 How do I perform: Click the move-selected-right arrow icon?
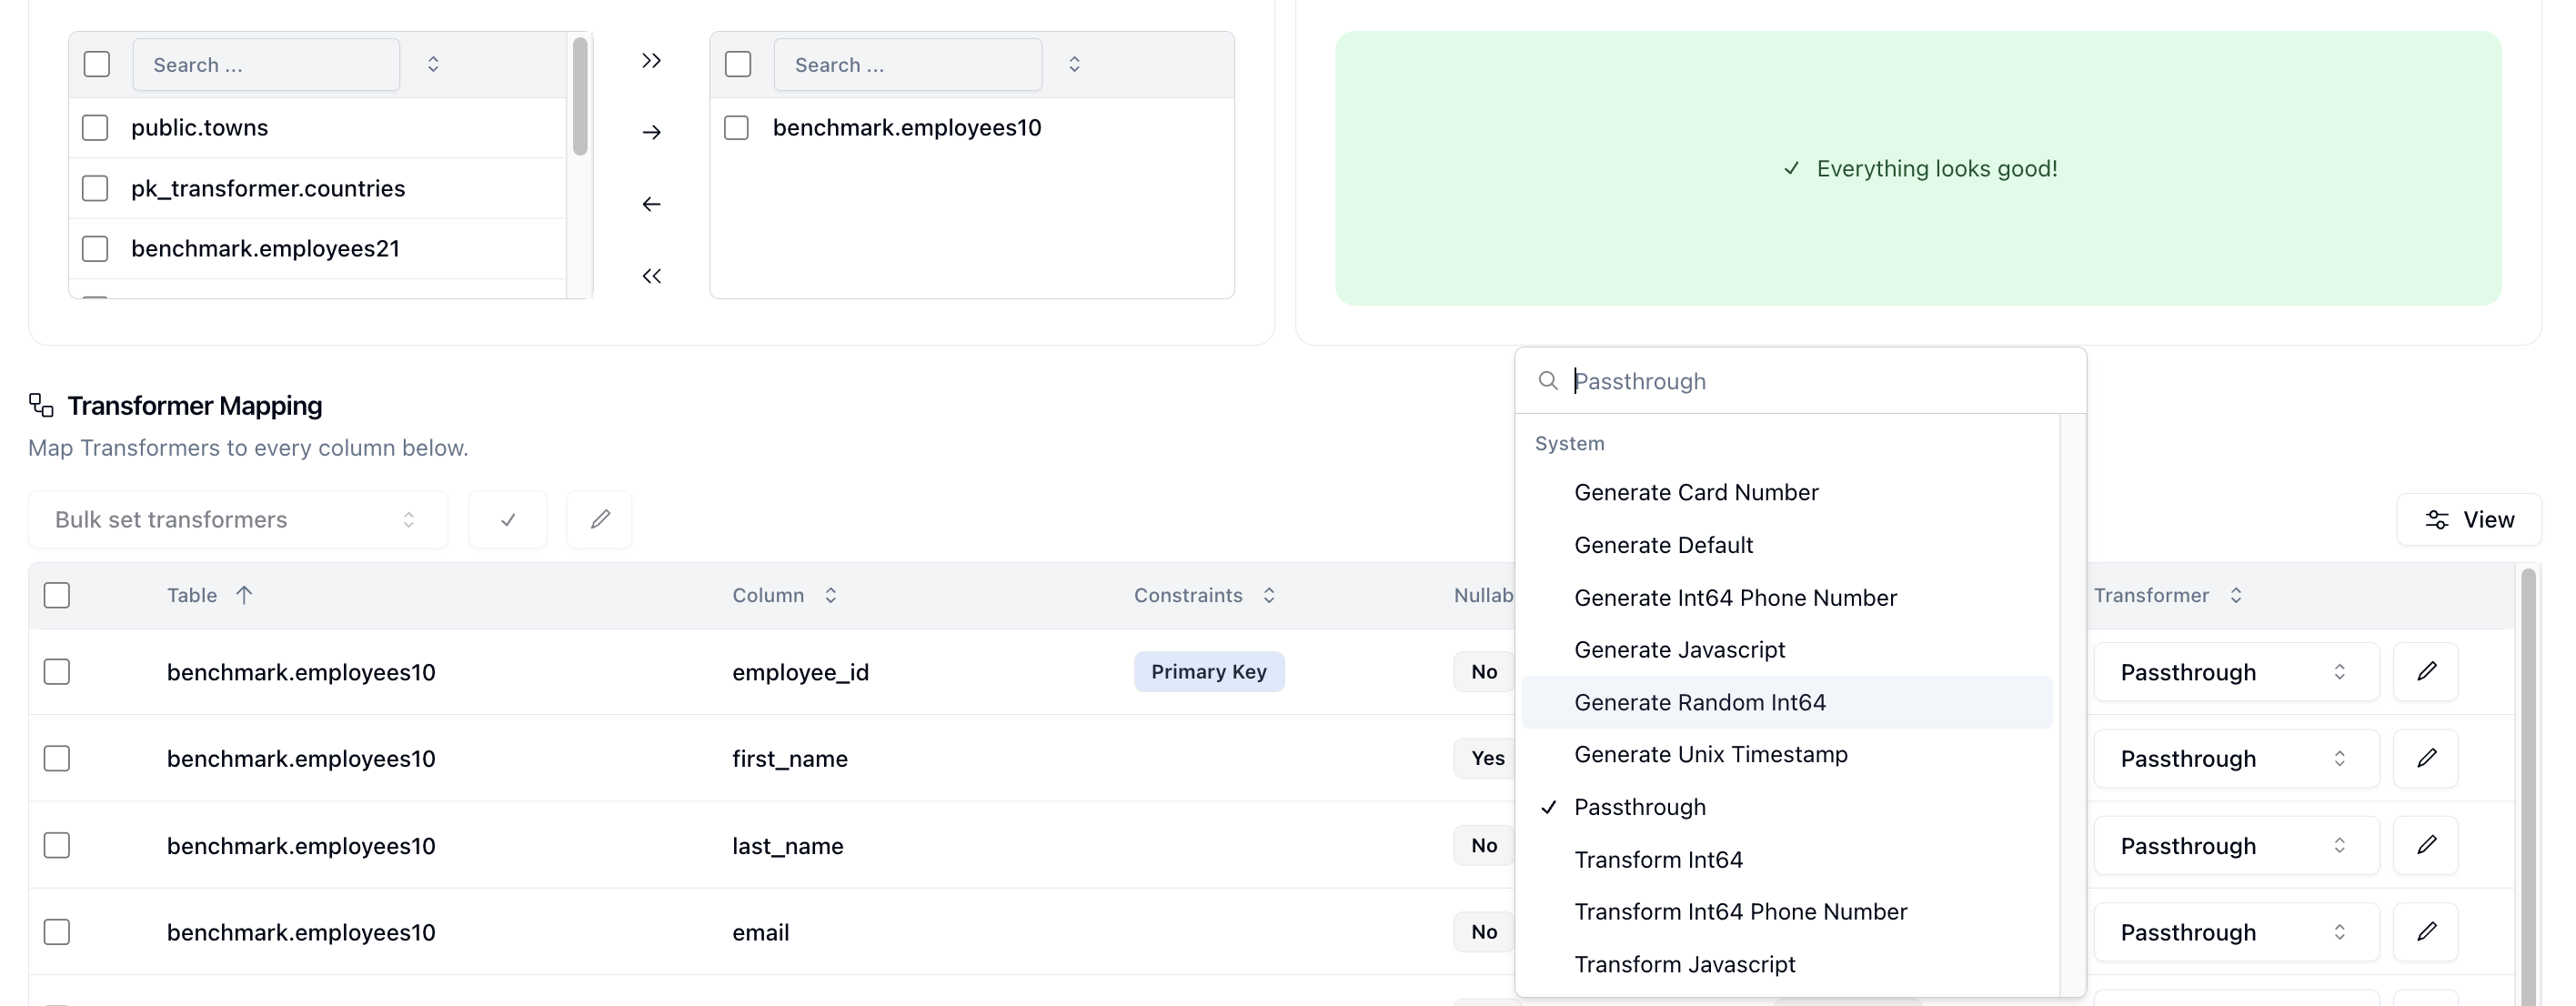[x=651, y=132]
